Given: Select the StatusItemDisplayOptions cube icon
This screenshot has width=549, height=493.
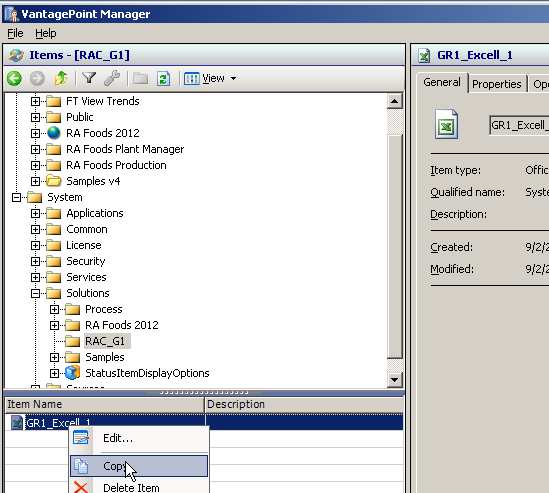Looking at the screenshot, I should point(72,373).
